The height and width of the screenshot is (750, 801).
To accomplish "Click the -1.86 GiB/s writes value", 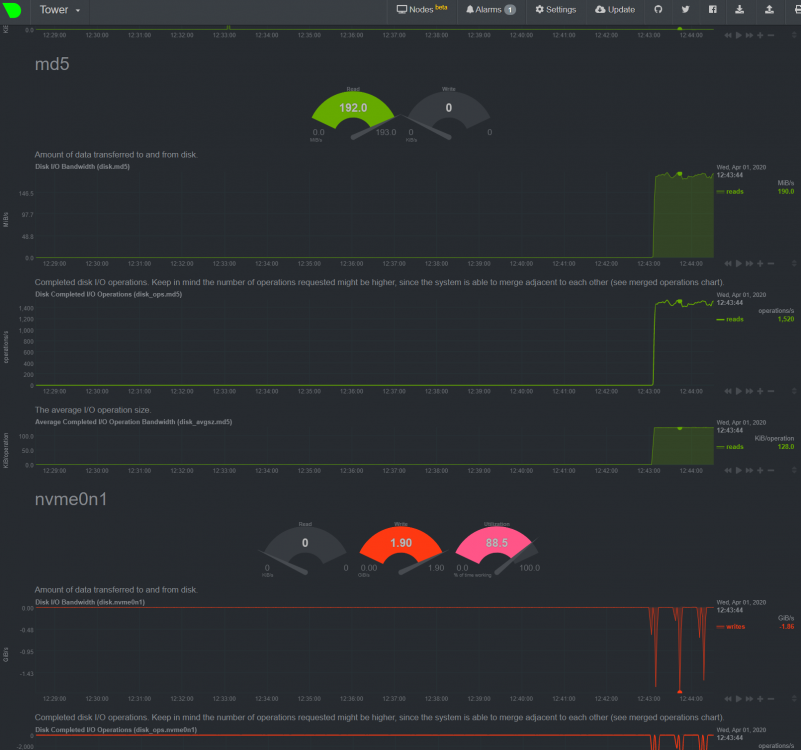I will tap(787, 627).
